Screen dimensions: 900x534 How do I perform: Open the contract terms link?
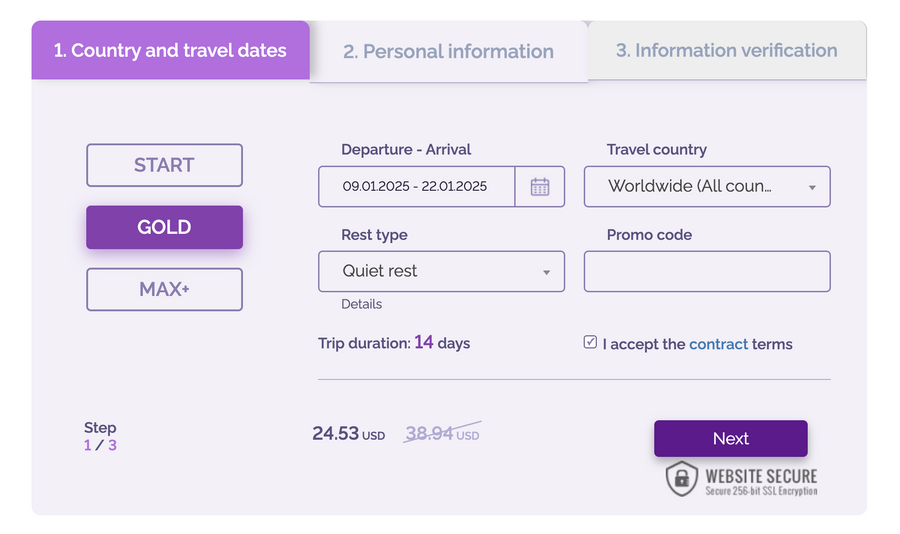[x=718, y=344]
